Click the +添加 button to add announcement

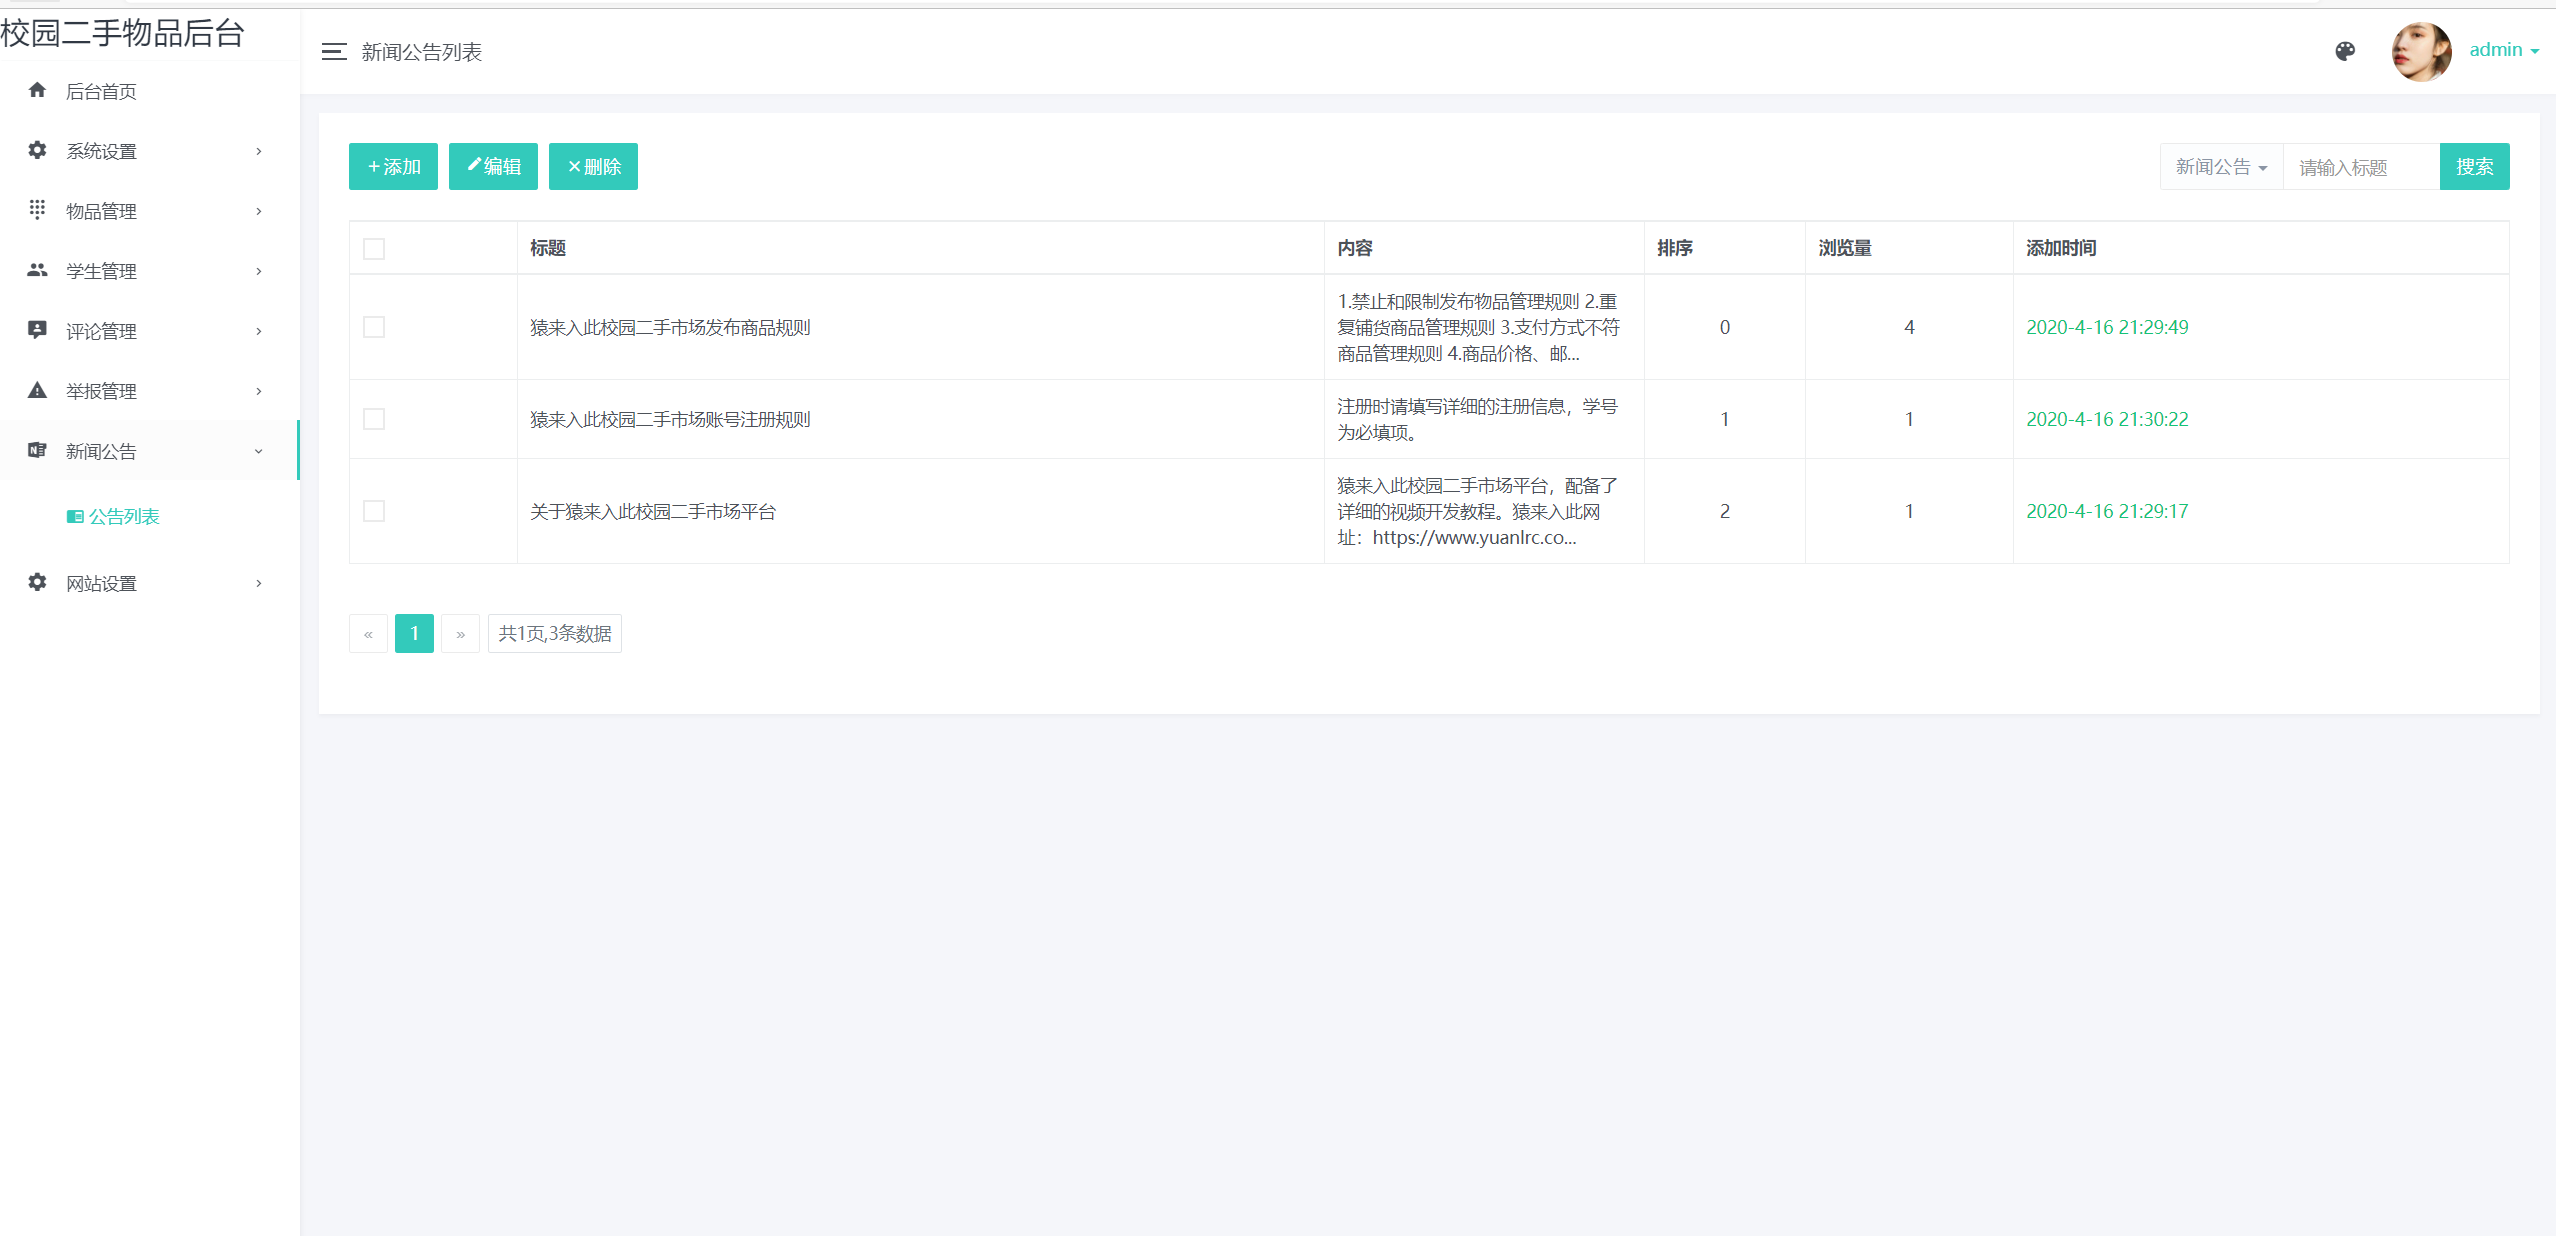coord(392,166)
